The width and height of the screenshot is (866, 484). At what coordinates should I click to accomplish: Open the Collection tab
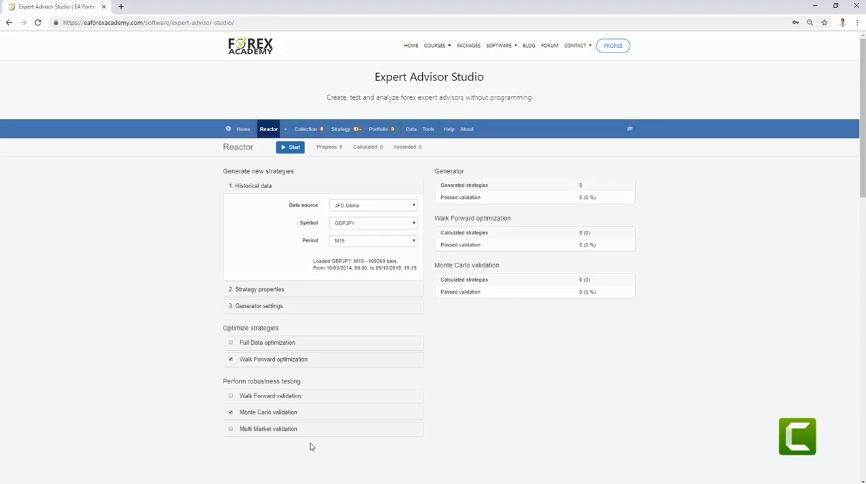309,129
